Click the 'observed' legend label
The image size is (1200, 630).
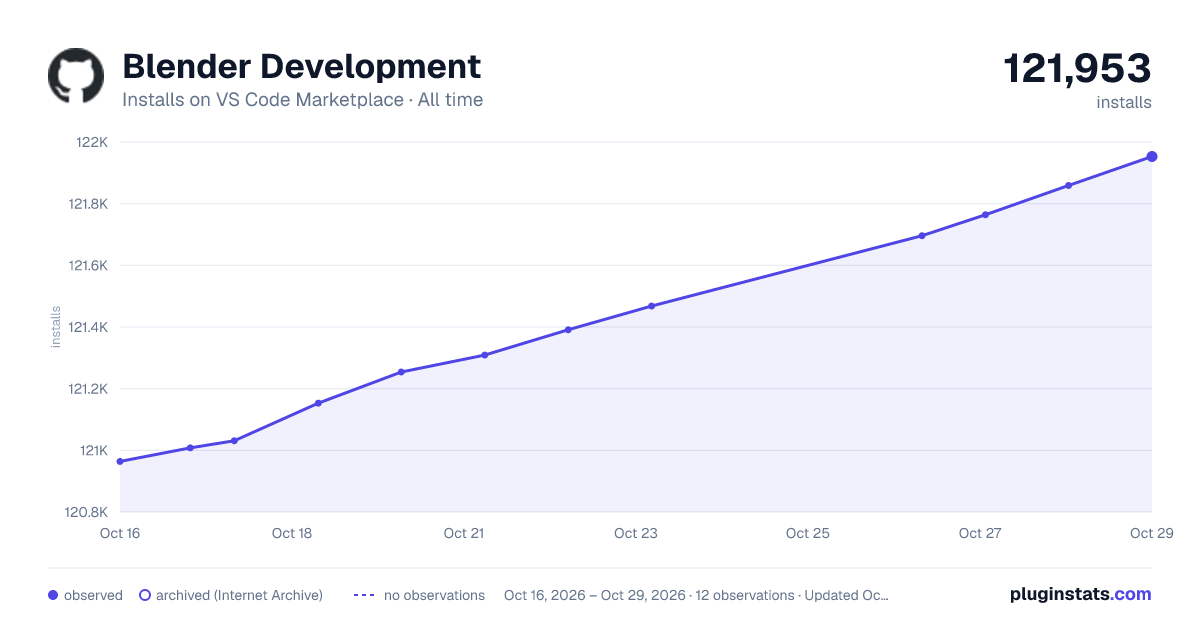click(93, 595)
